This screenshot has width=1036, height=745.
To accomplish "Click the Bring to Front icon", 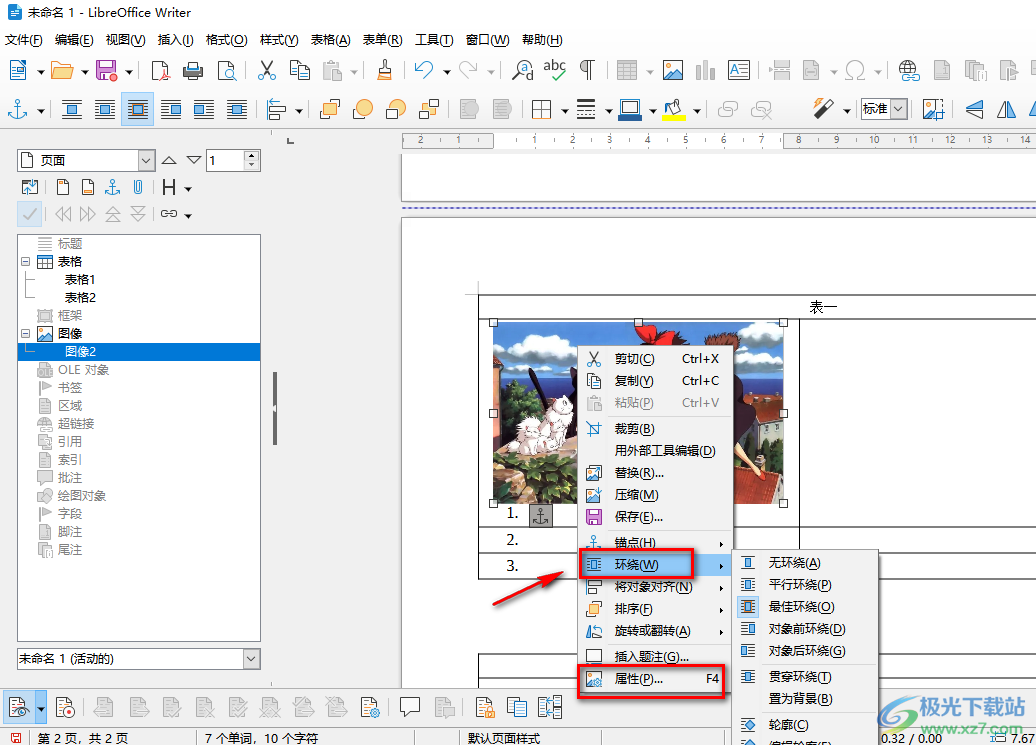I will pos(330,109).
